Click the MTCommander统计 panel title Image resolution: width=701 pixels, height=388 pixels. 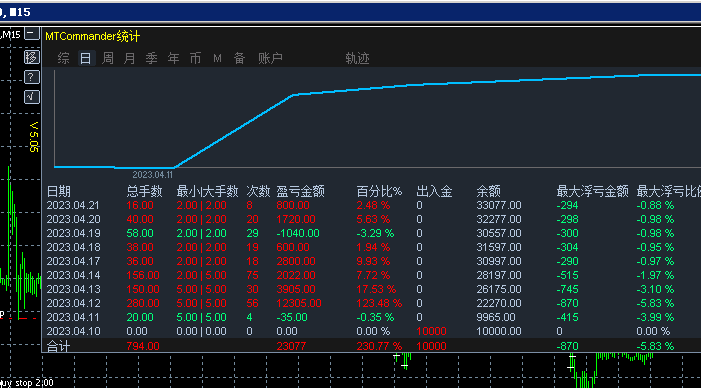click(x=93, y=37)
